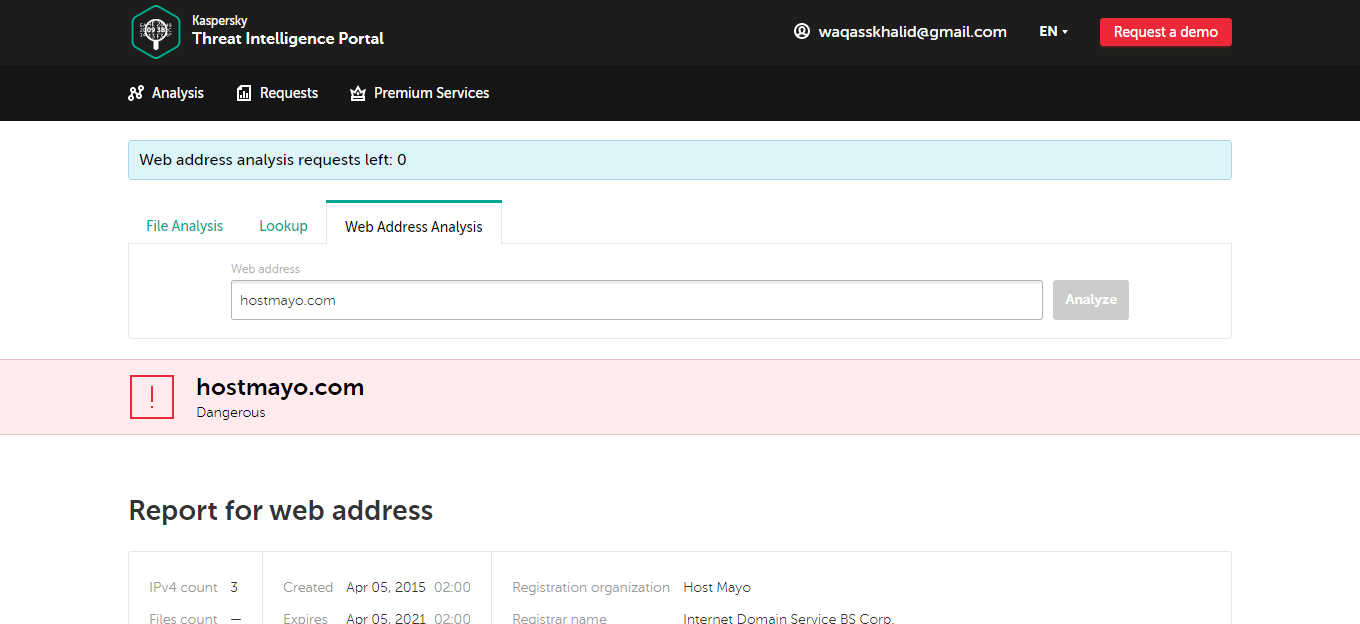Click the Request a demo button
This screenshot has height=624, width=1360.
pos(1165,32)
